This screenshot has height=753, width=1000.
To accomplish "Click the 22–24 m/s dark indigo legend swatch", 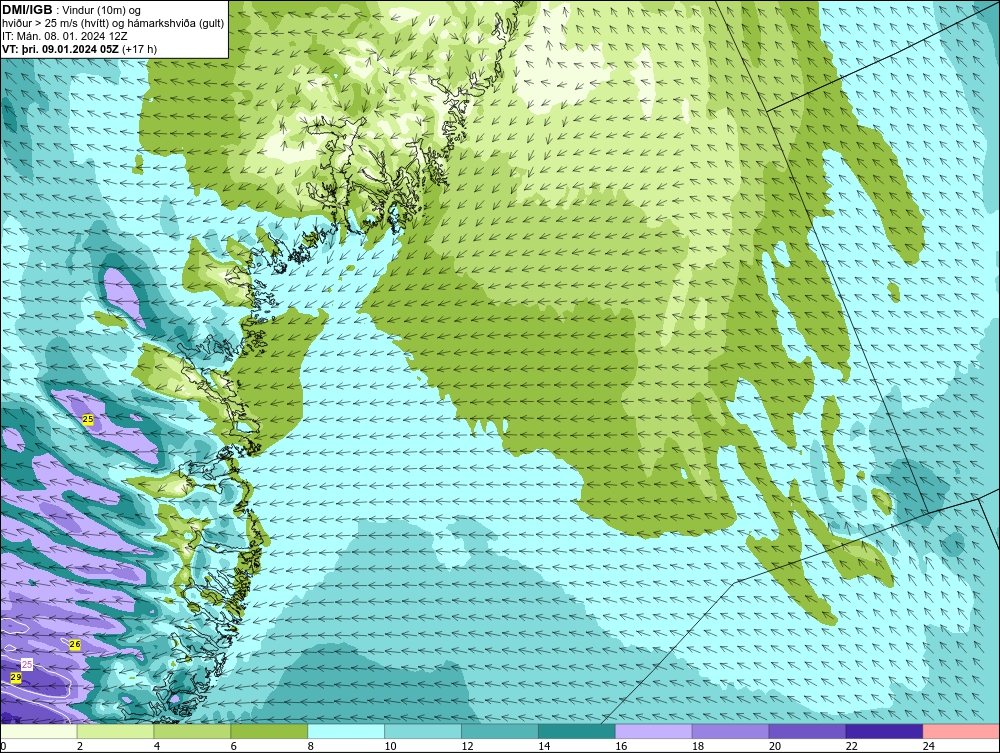I will [885, 731].
